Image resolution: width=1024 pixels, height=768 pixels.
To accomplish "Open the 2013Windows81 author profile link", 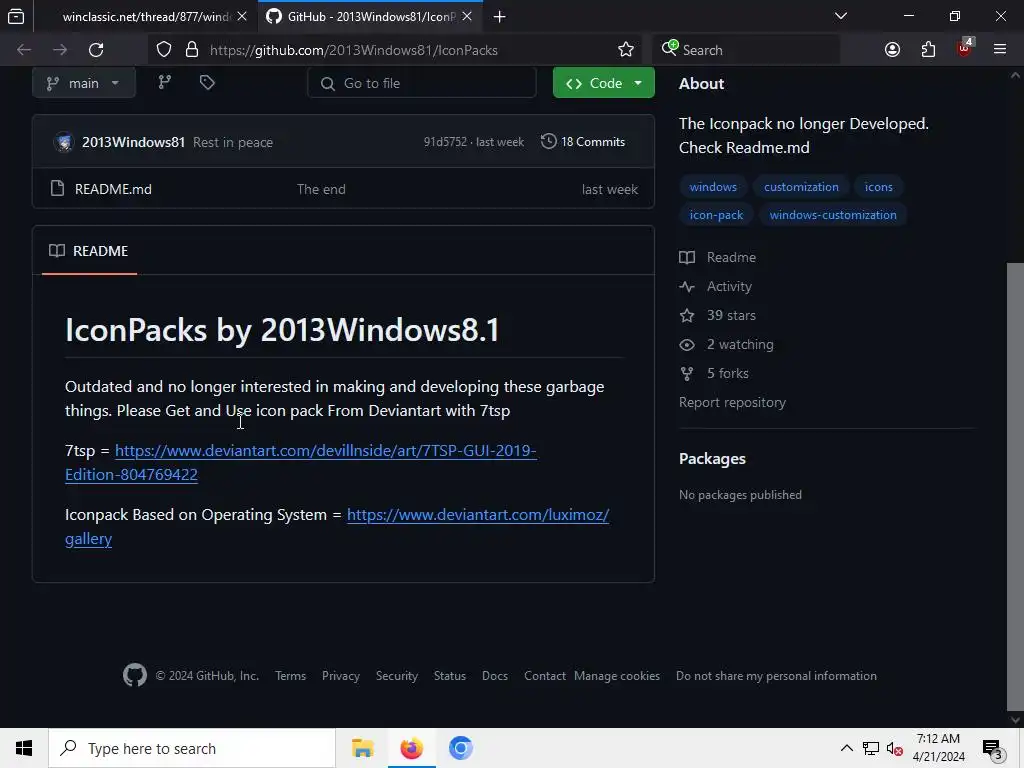I will [x=133, y=142].
